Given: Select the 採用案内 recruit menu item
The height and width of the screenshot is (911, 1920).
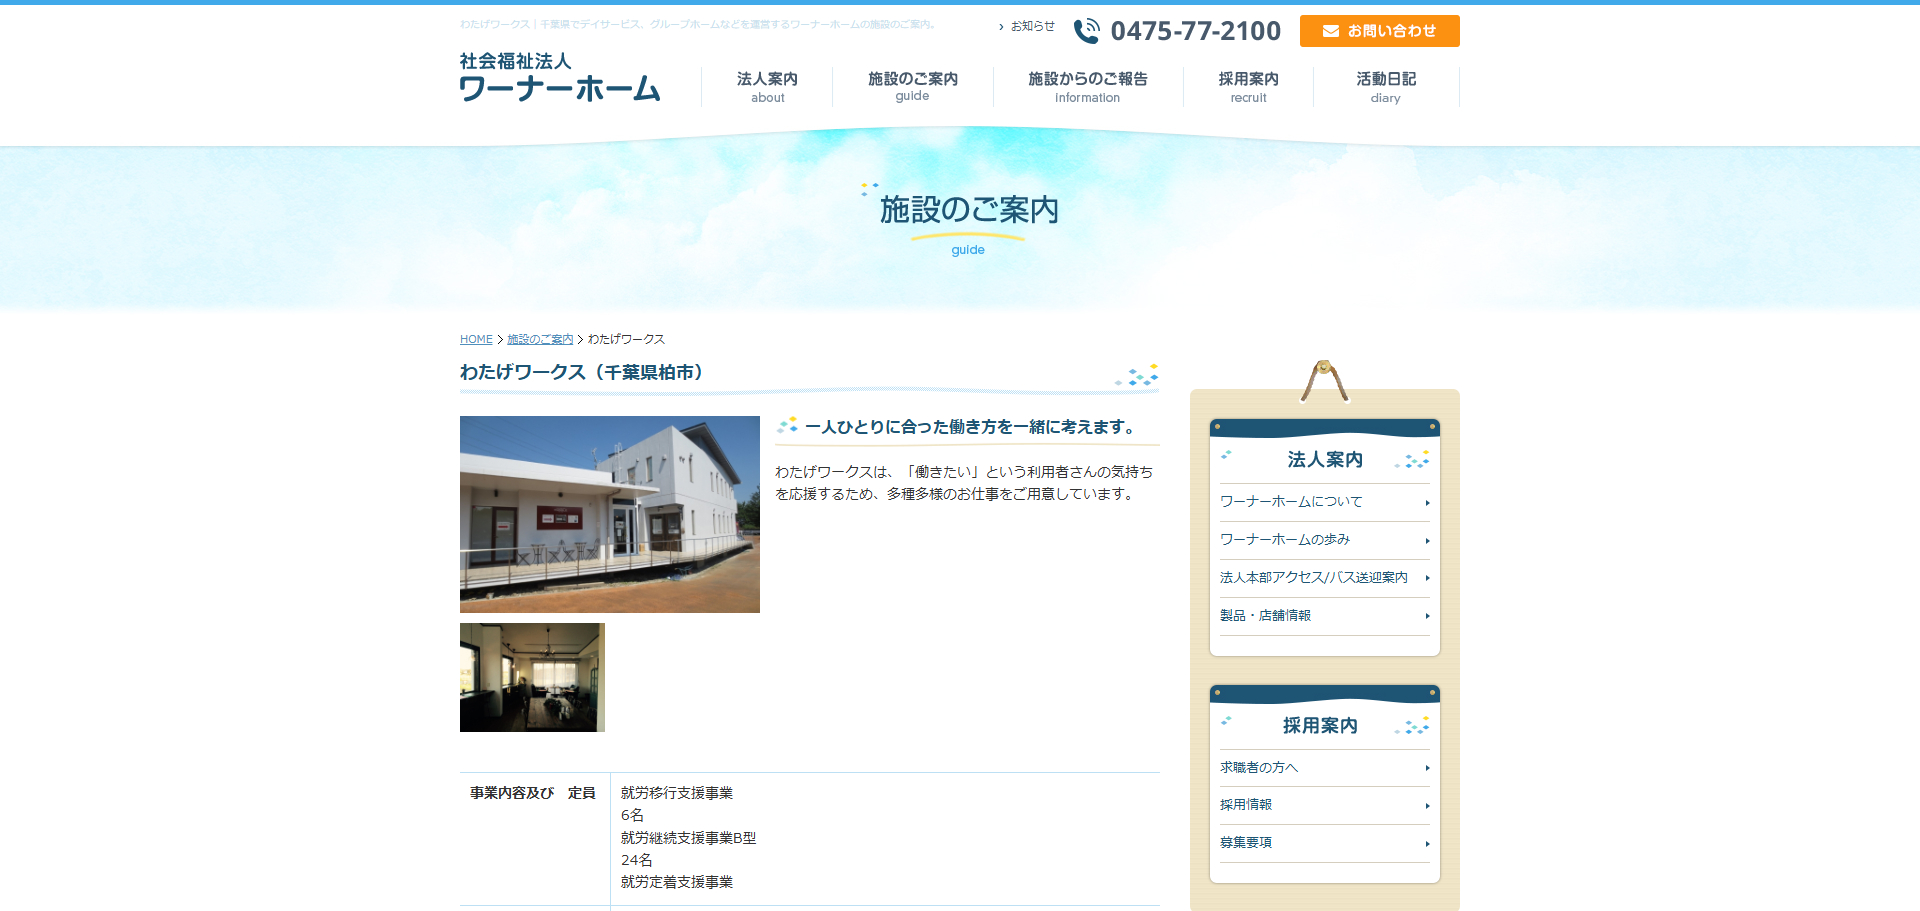Looking at the screenshot, I should point(1248,86).
